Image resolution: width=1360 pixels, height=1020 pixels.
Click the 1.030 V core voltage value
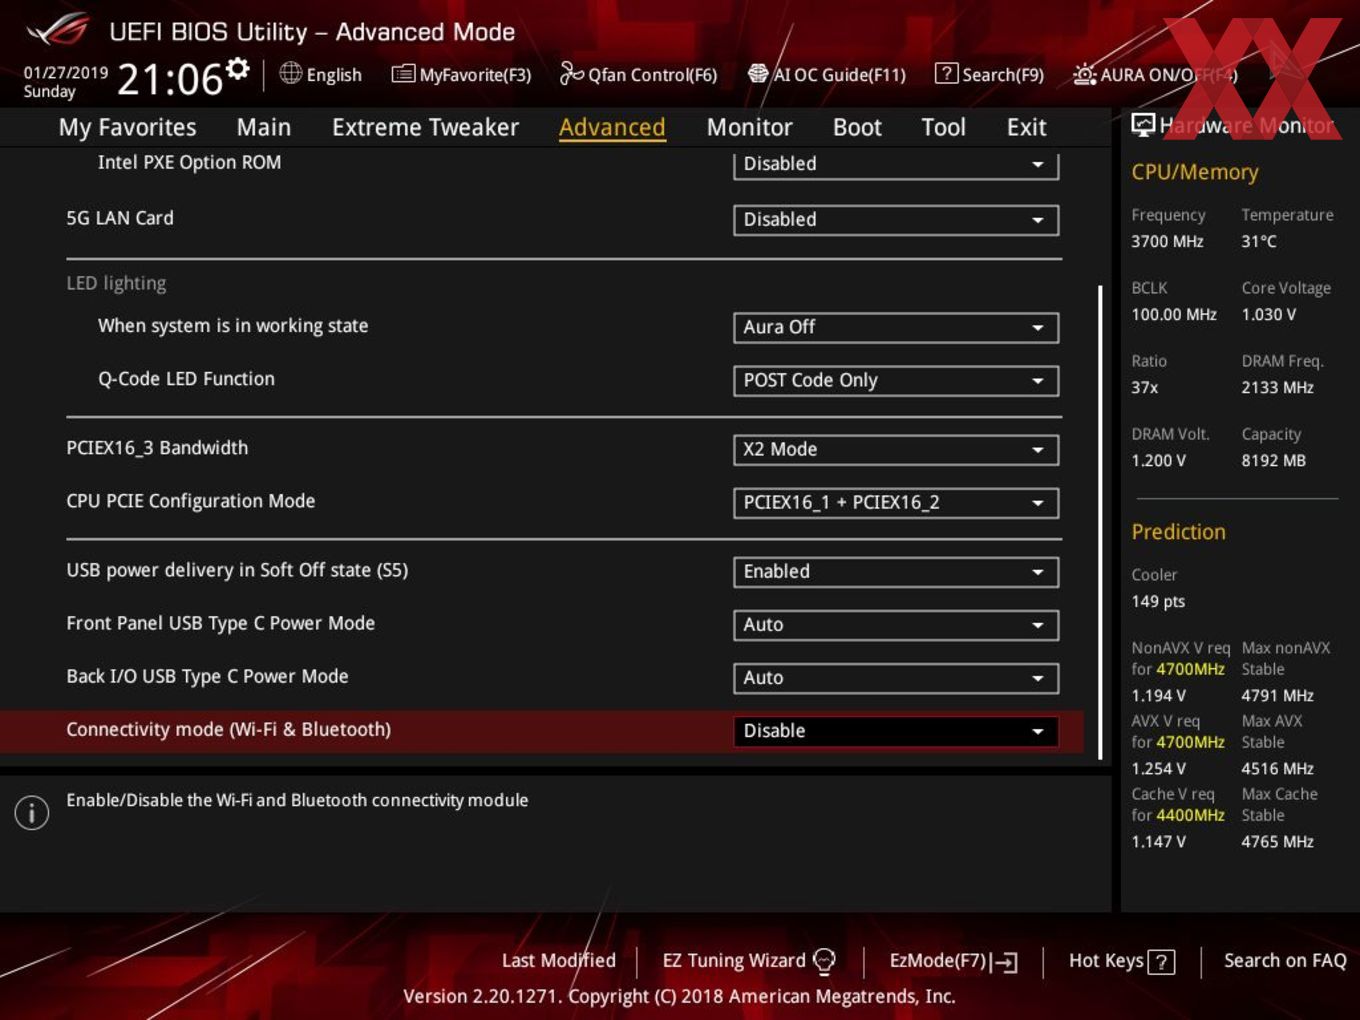[x=1268, y=314]
